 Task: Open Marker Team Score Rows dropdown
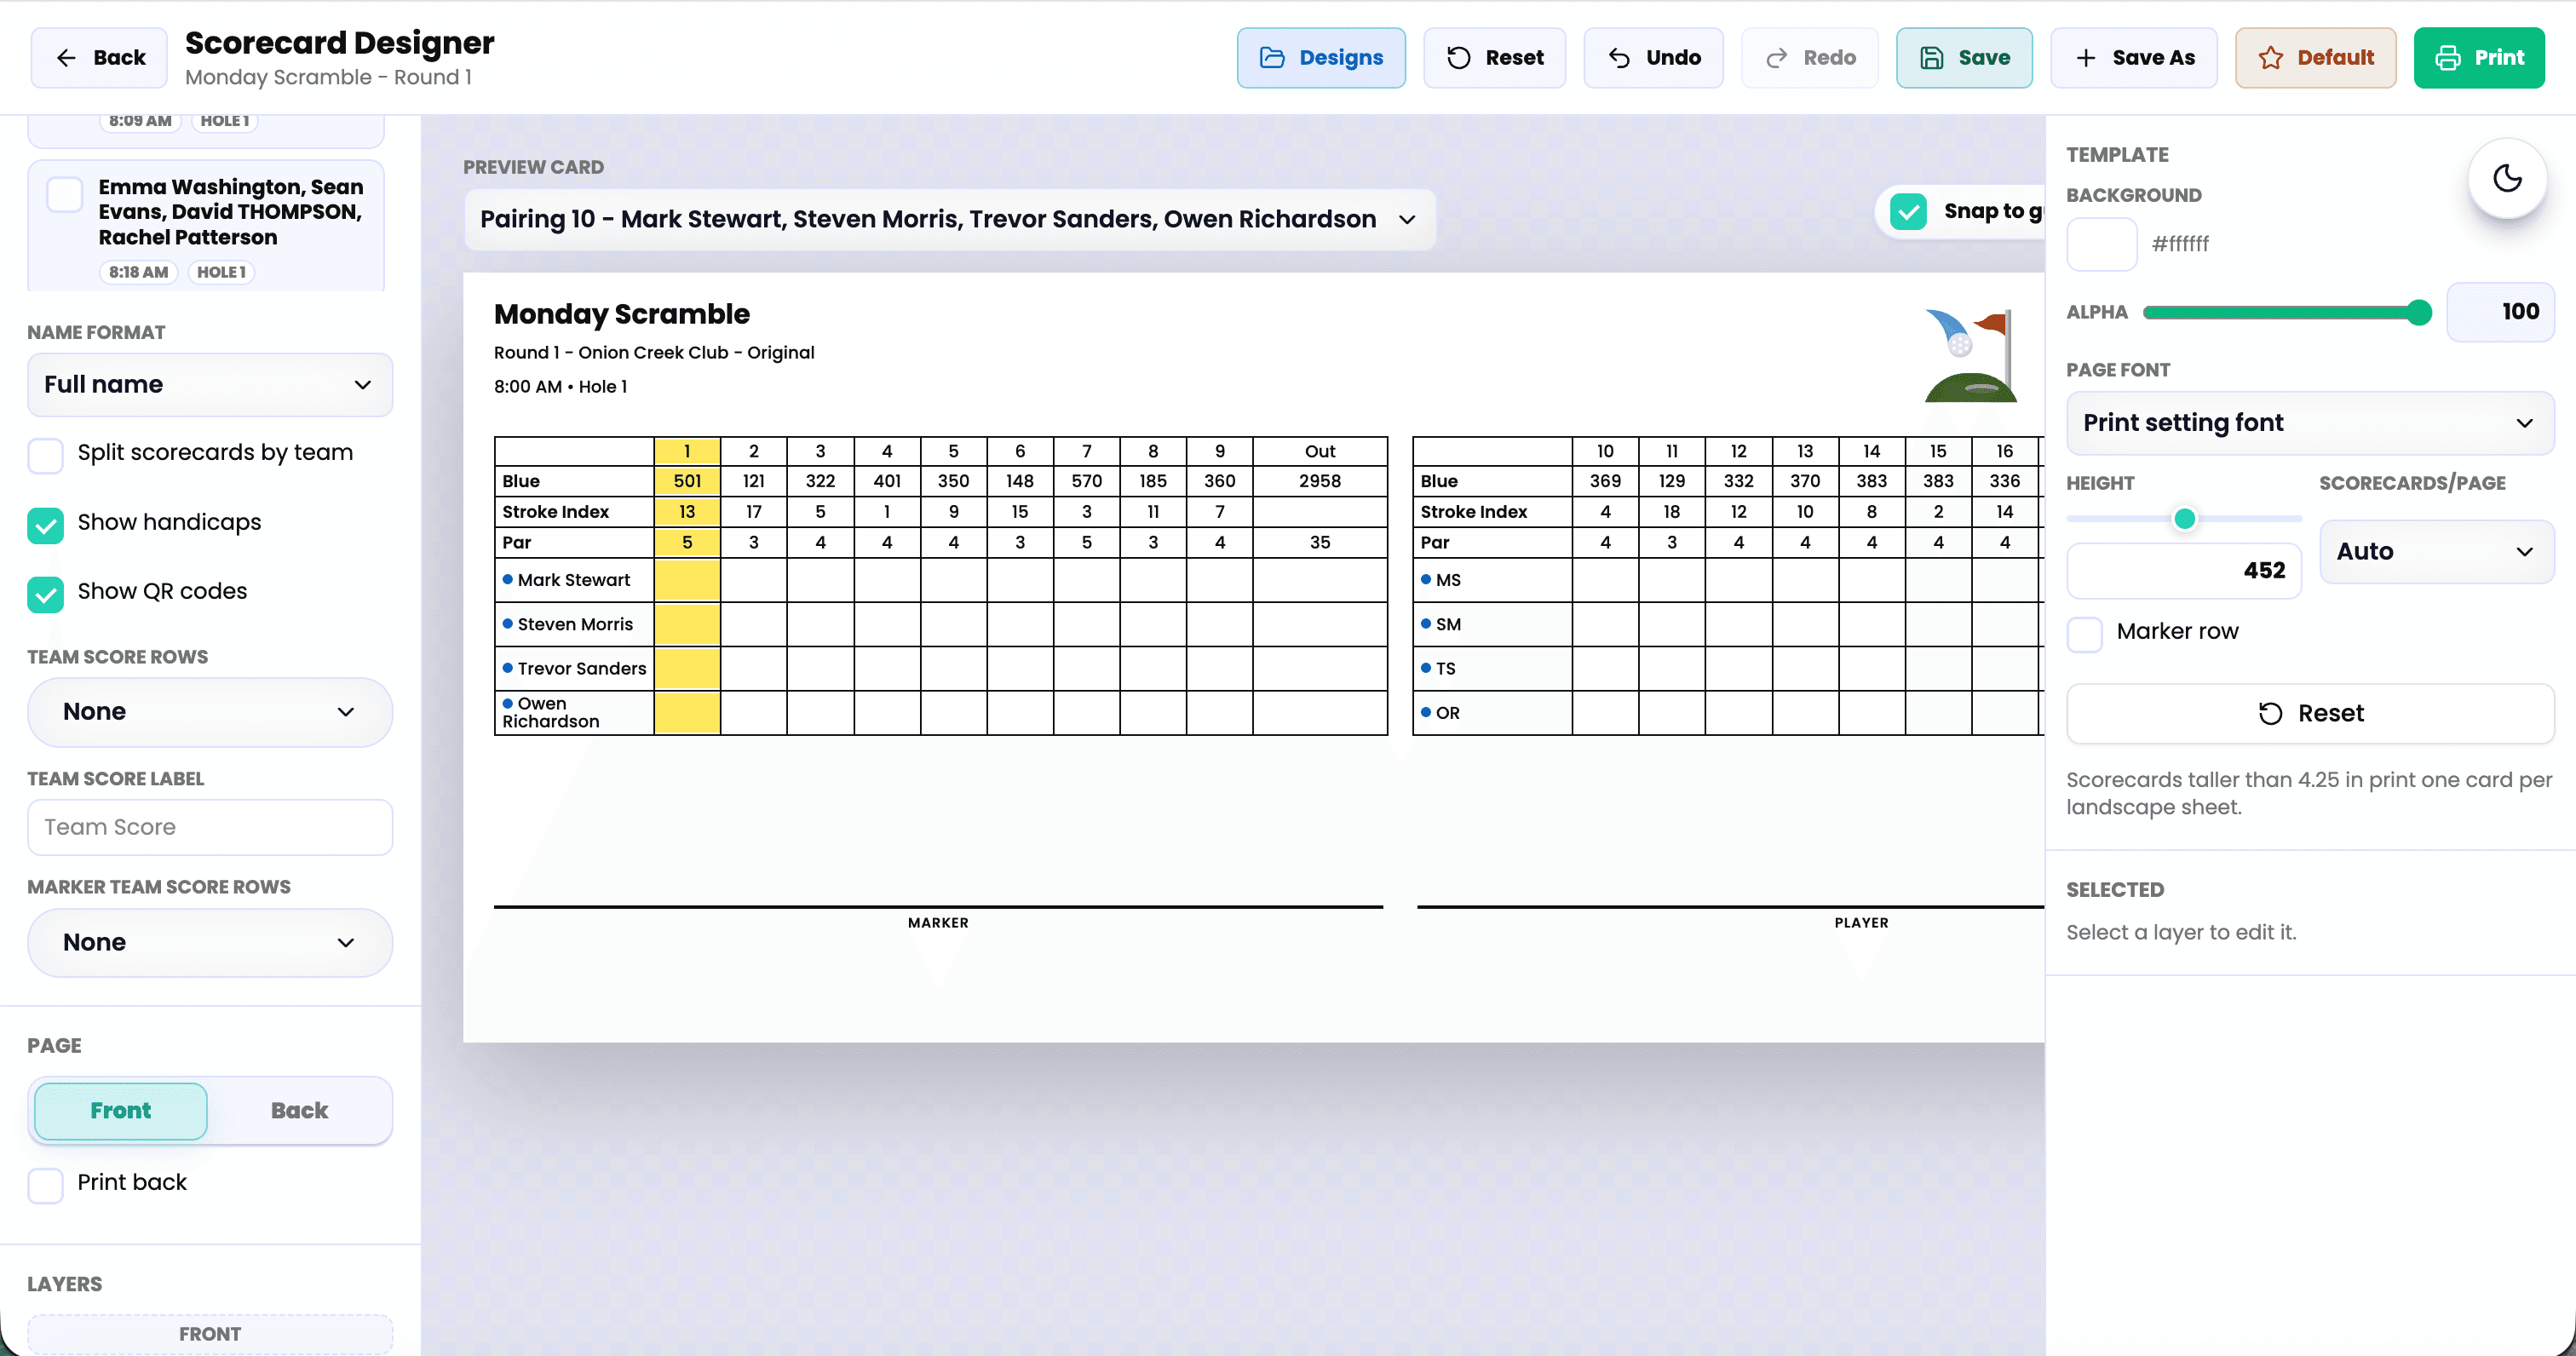coord(210,942)
